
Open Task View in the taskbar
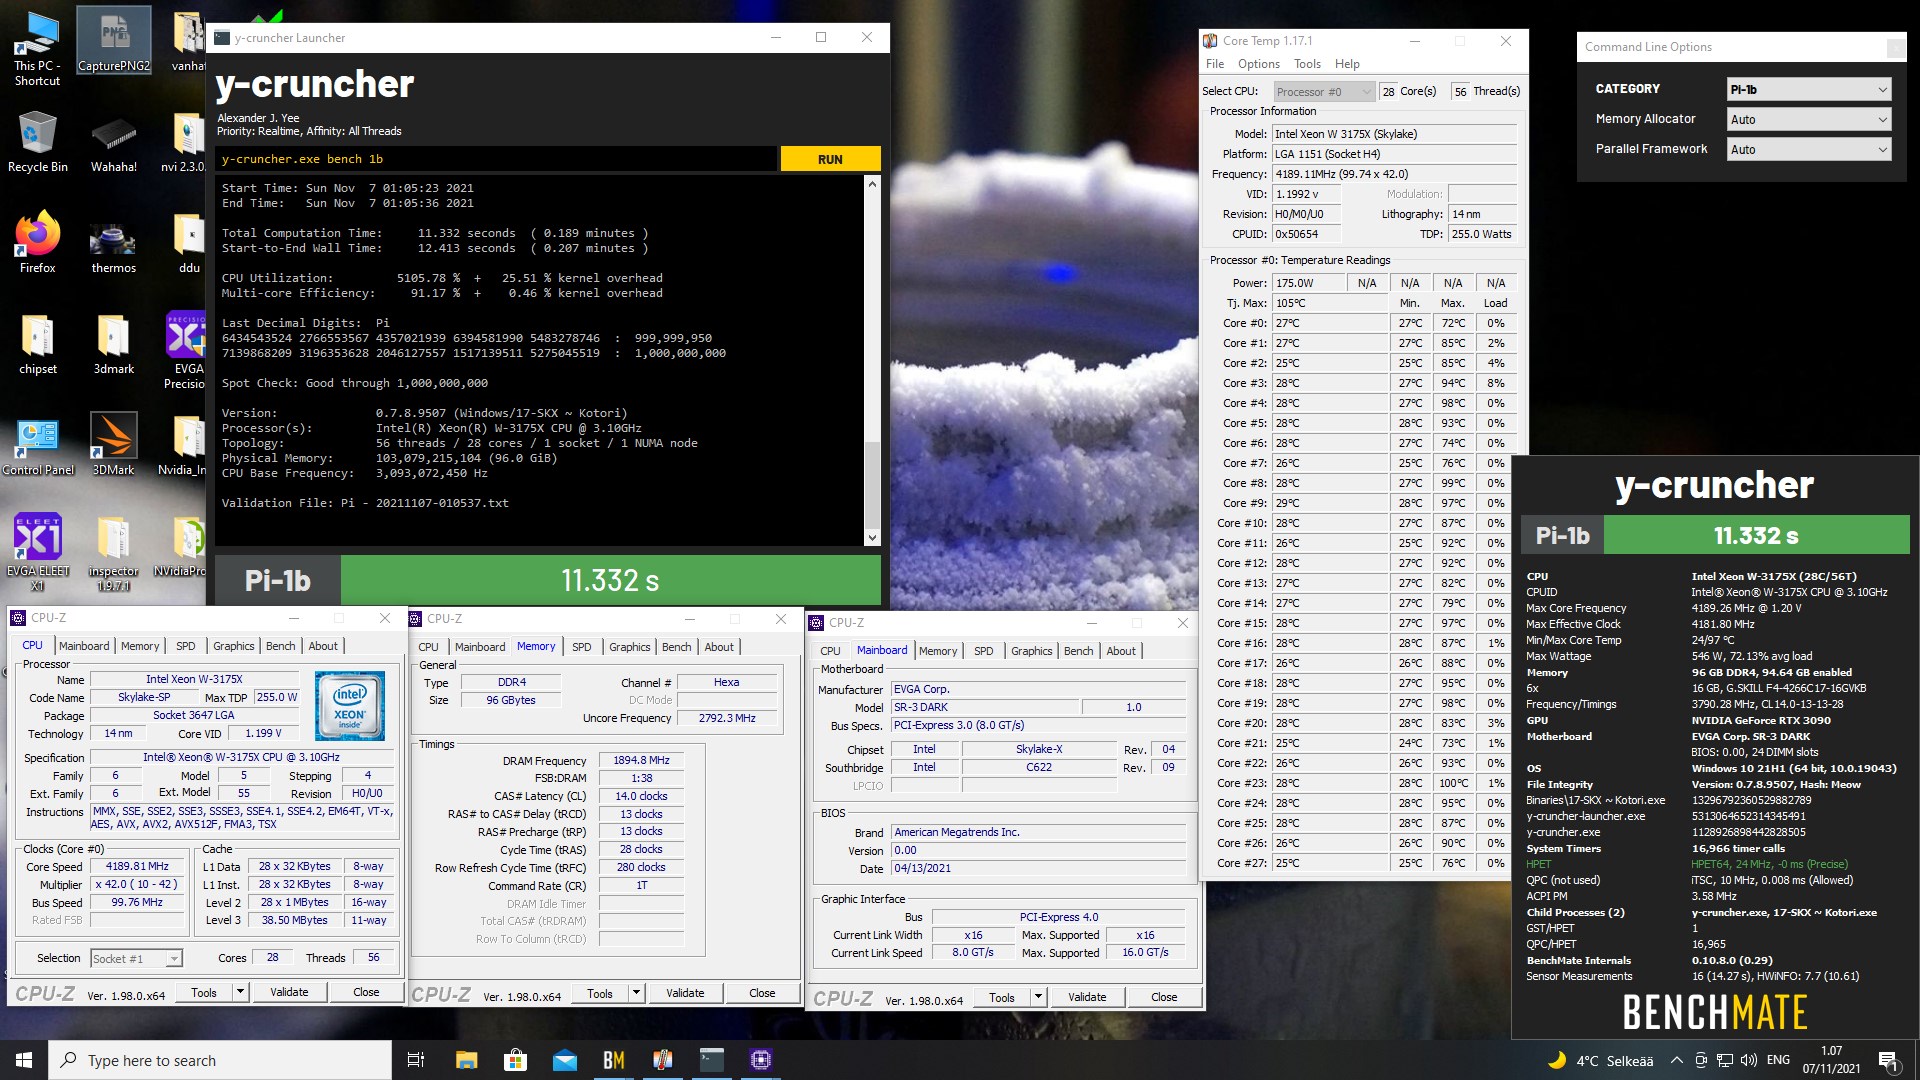[x=416, y=1060]
